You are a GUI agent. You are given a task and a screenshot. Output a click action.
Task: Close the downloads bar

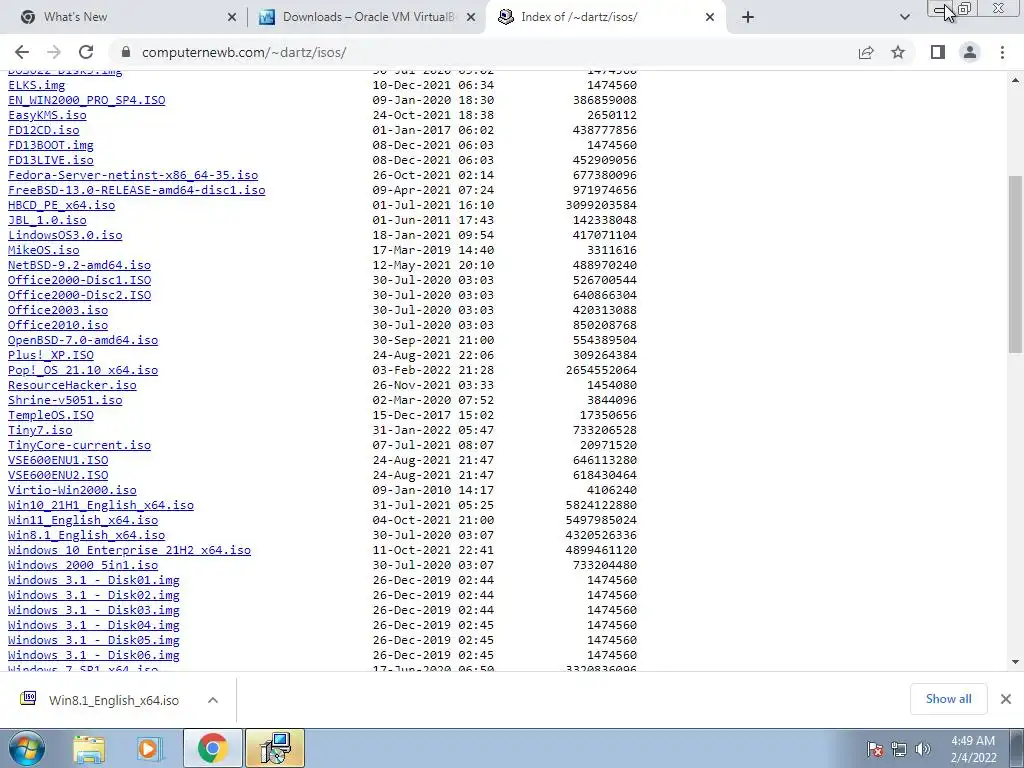coord(1006,699)
